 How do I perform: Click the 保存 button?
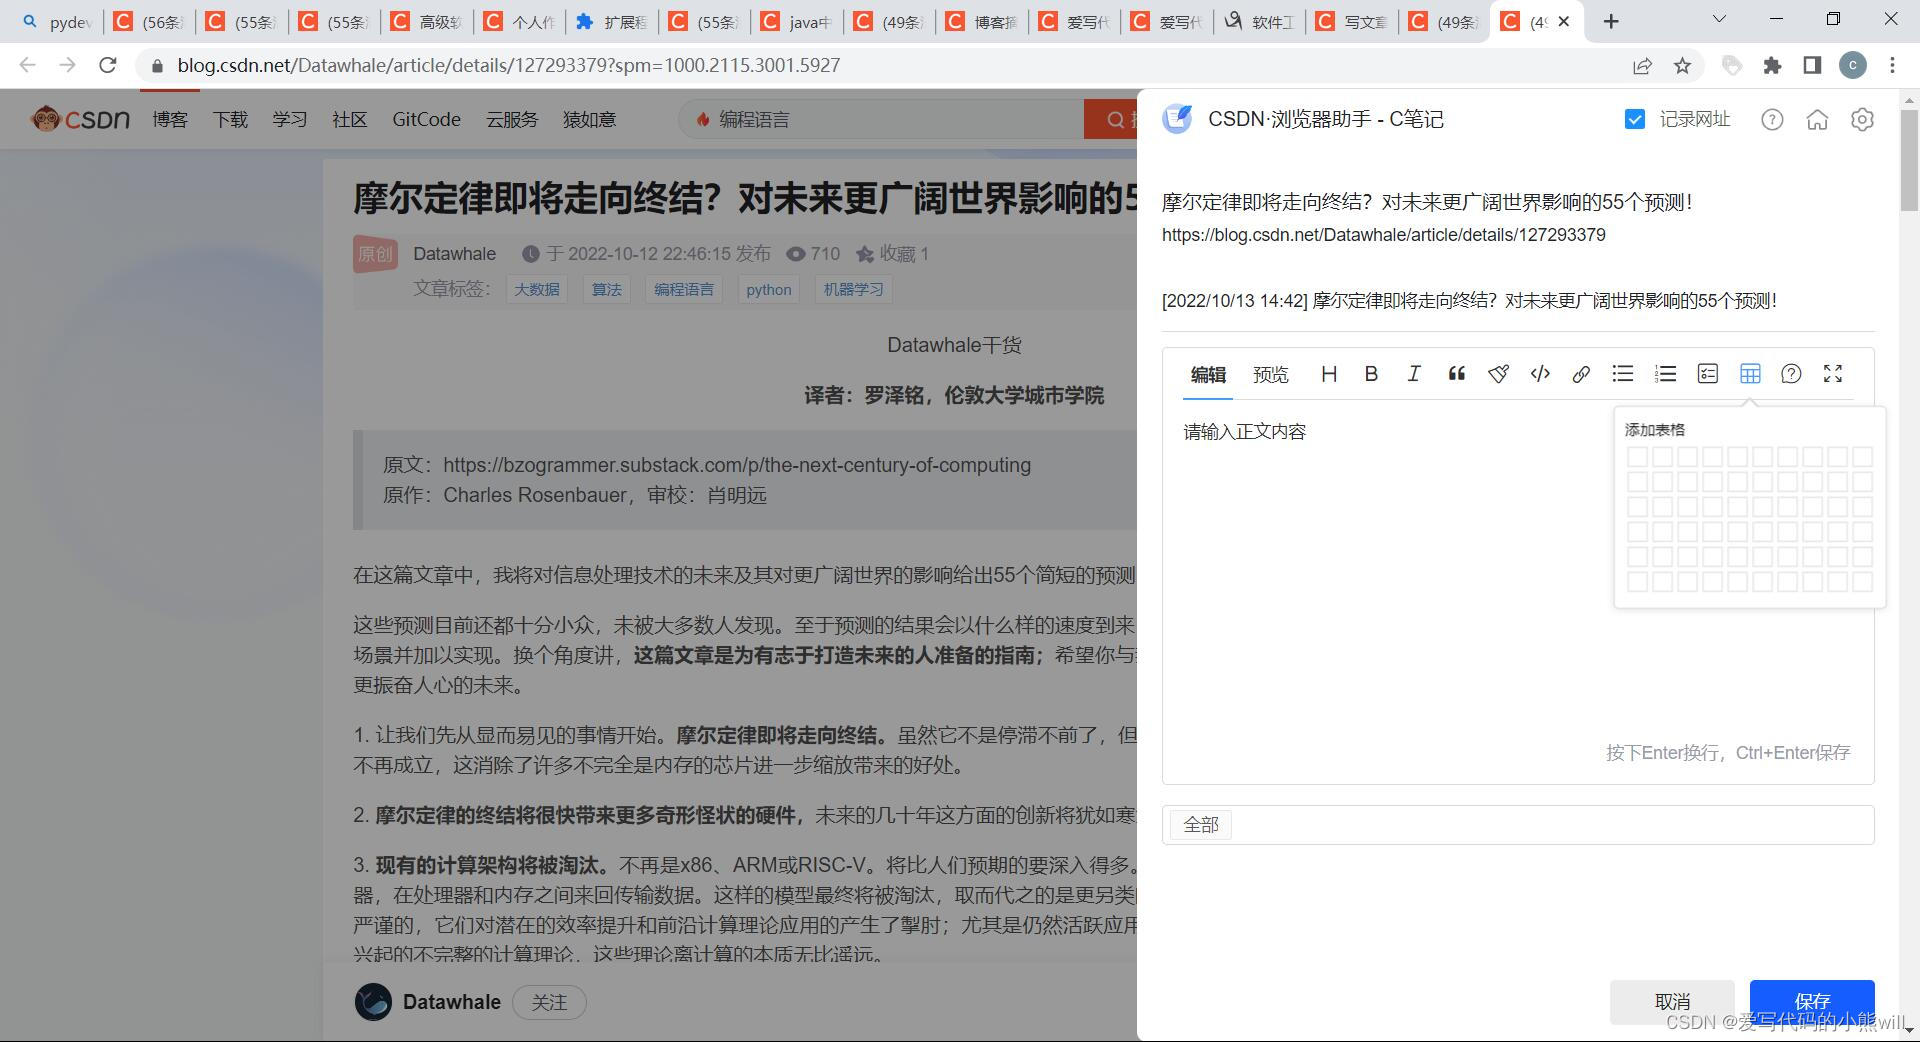[x=1812, y=1002]
